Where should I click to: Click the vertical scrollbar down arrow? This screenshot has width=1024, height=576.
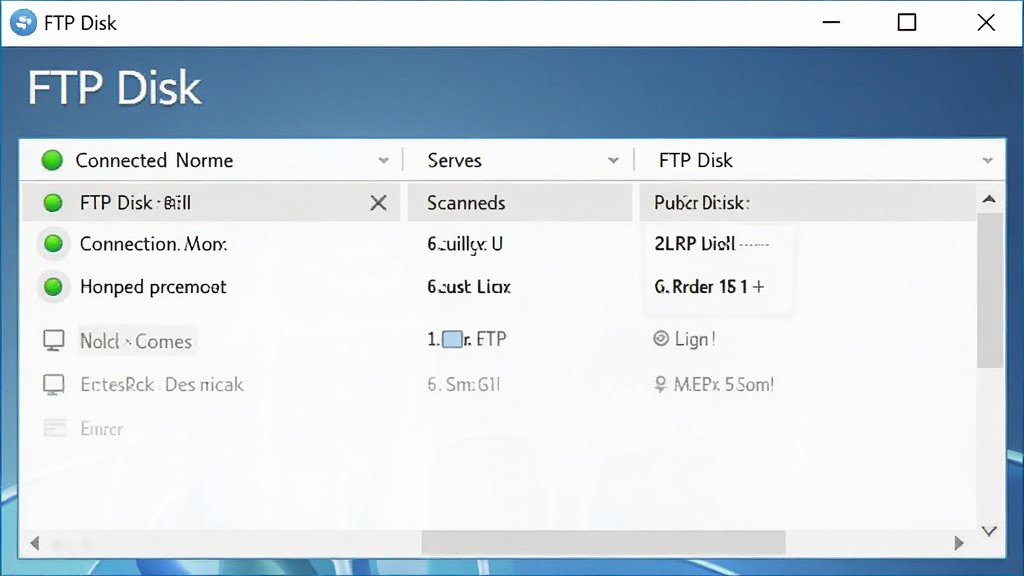(989, 532)
